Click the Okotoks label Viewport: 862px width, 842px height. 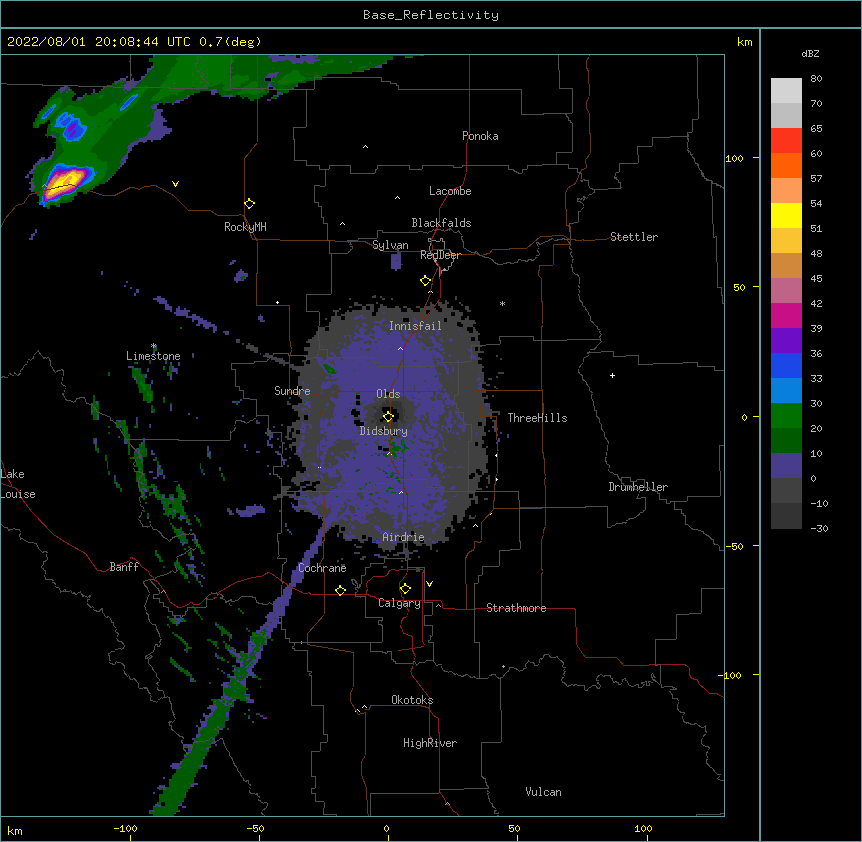point(412,700)
